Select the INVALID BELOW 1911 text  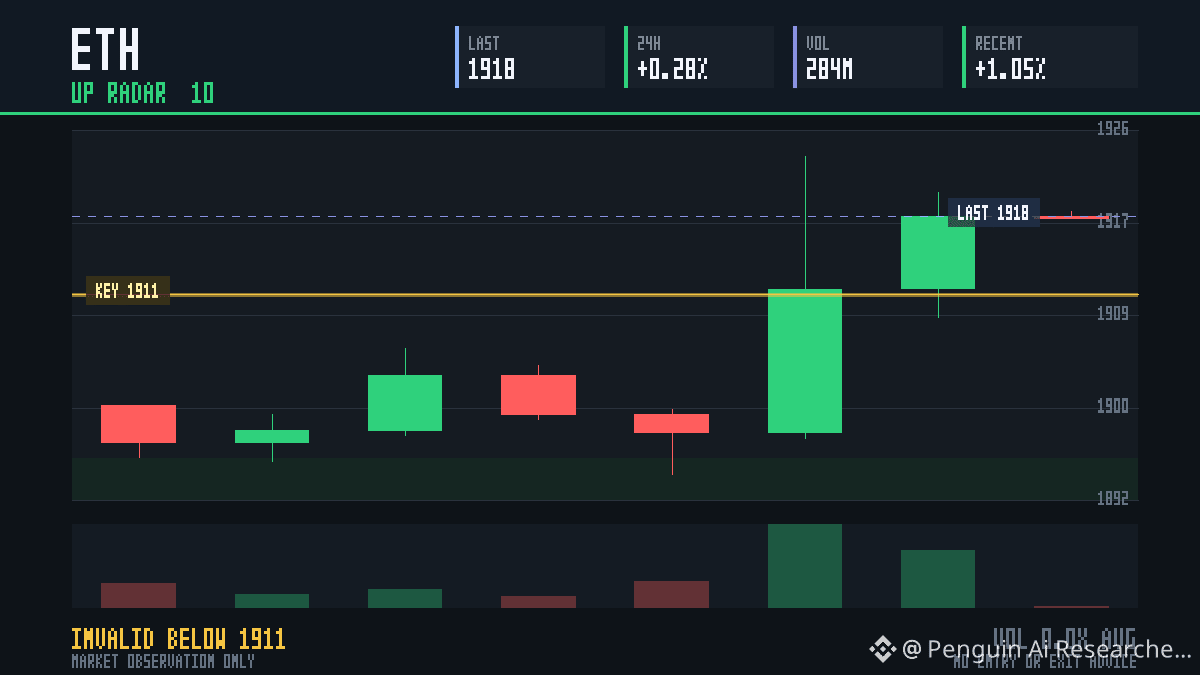(x=178, y=639)
